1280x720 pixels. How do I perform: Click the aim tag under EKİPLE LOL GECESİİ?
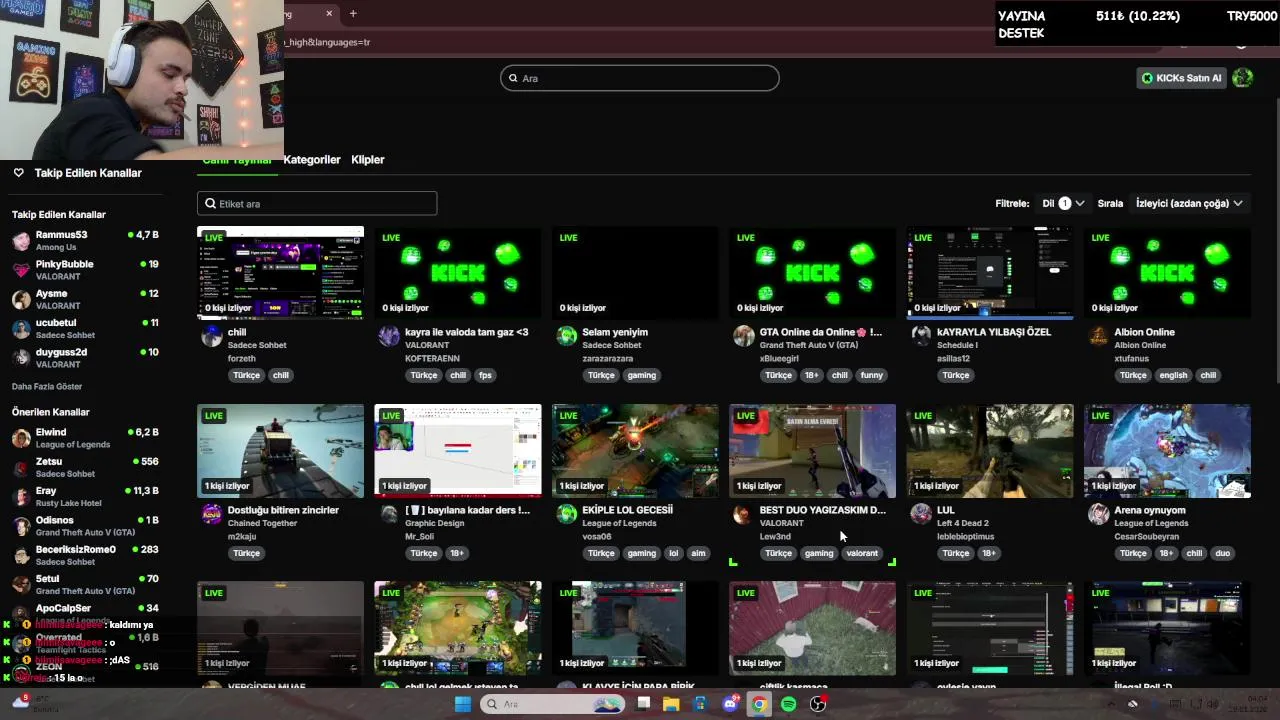[698, 553]
